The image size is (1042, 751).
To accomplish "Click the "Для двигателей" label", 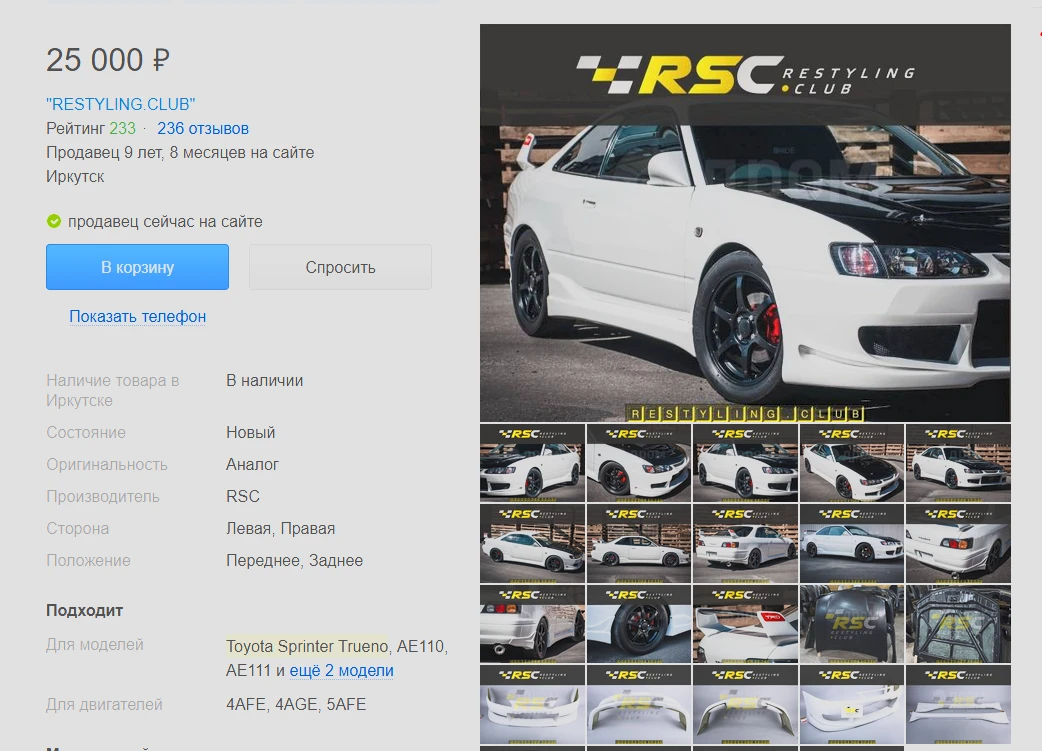I will coord(104,704).
